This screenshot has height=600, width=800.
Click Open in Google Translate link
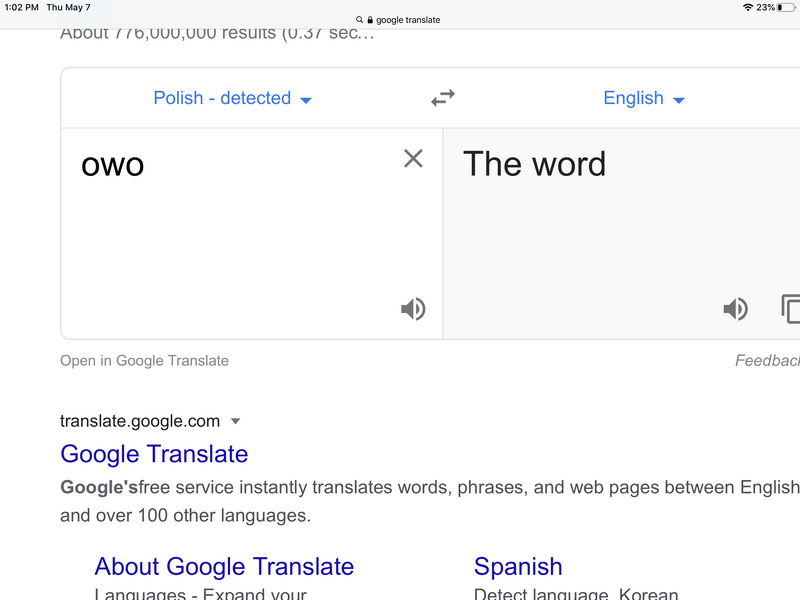coord(144,361)
